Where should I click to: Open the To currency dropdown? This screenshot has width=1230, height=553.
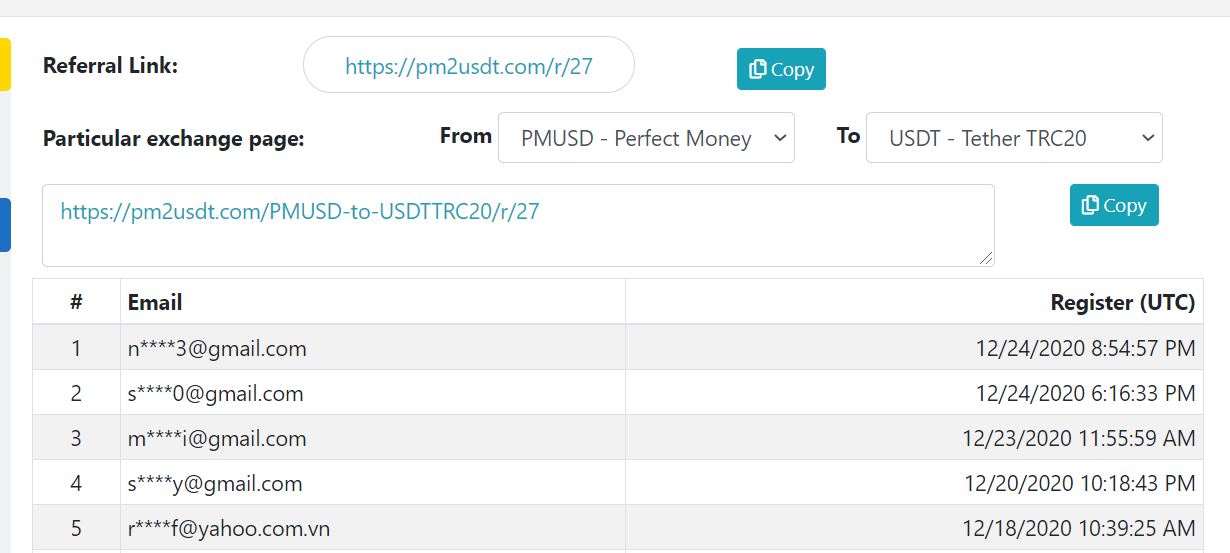point(1014,138)
